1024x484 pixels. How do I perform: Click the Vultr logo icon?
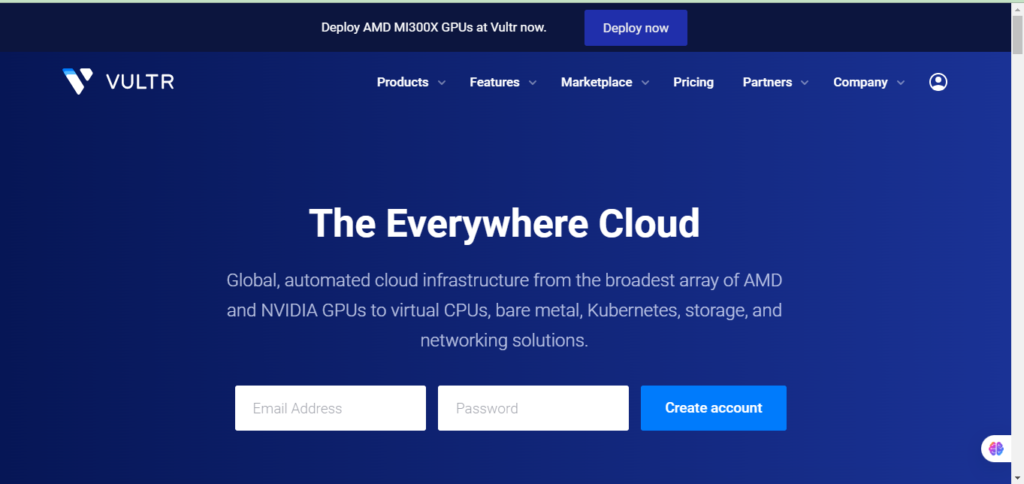[x=77, y=82]
